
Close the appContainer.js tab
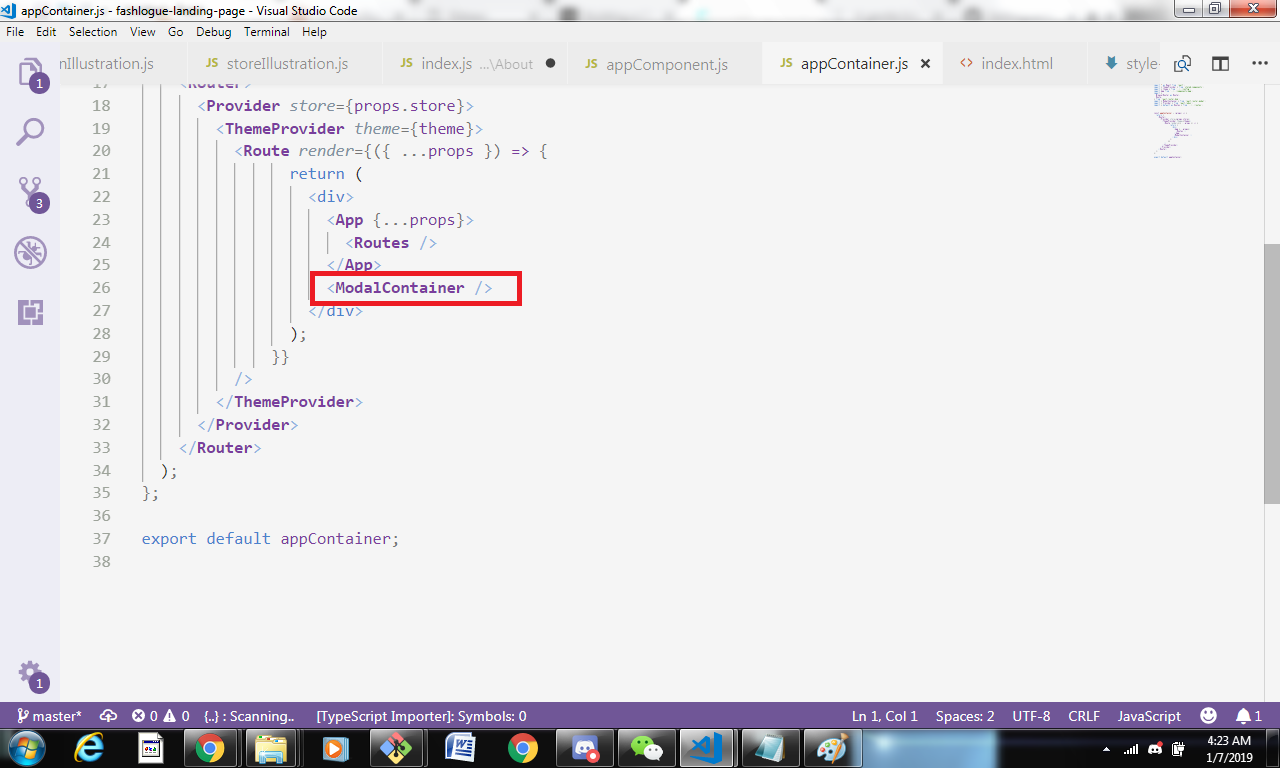point(925,64)
